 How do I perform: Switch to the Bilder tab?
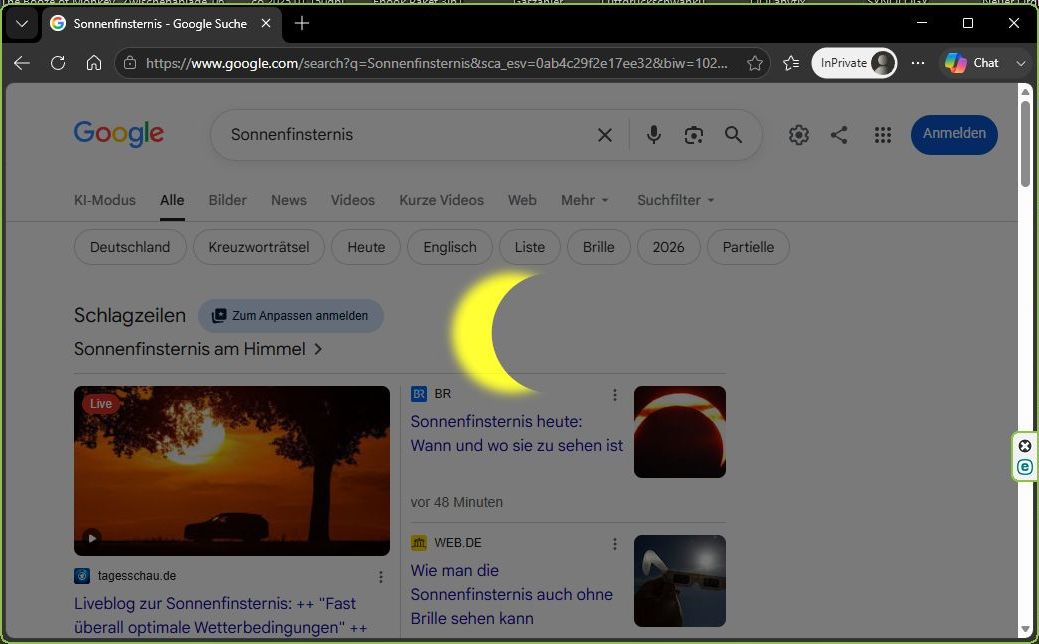[x=227, y=200]
